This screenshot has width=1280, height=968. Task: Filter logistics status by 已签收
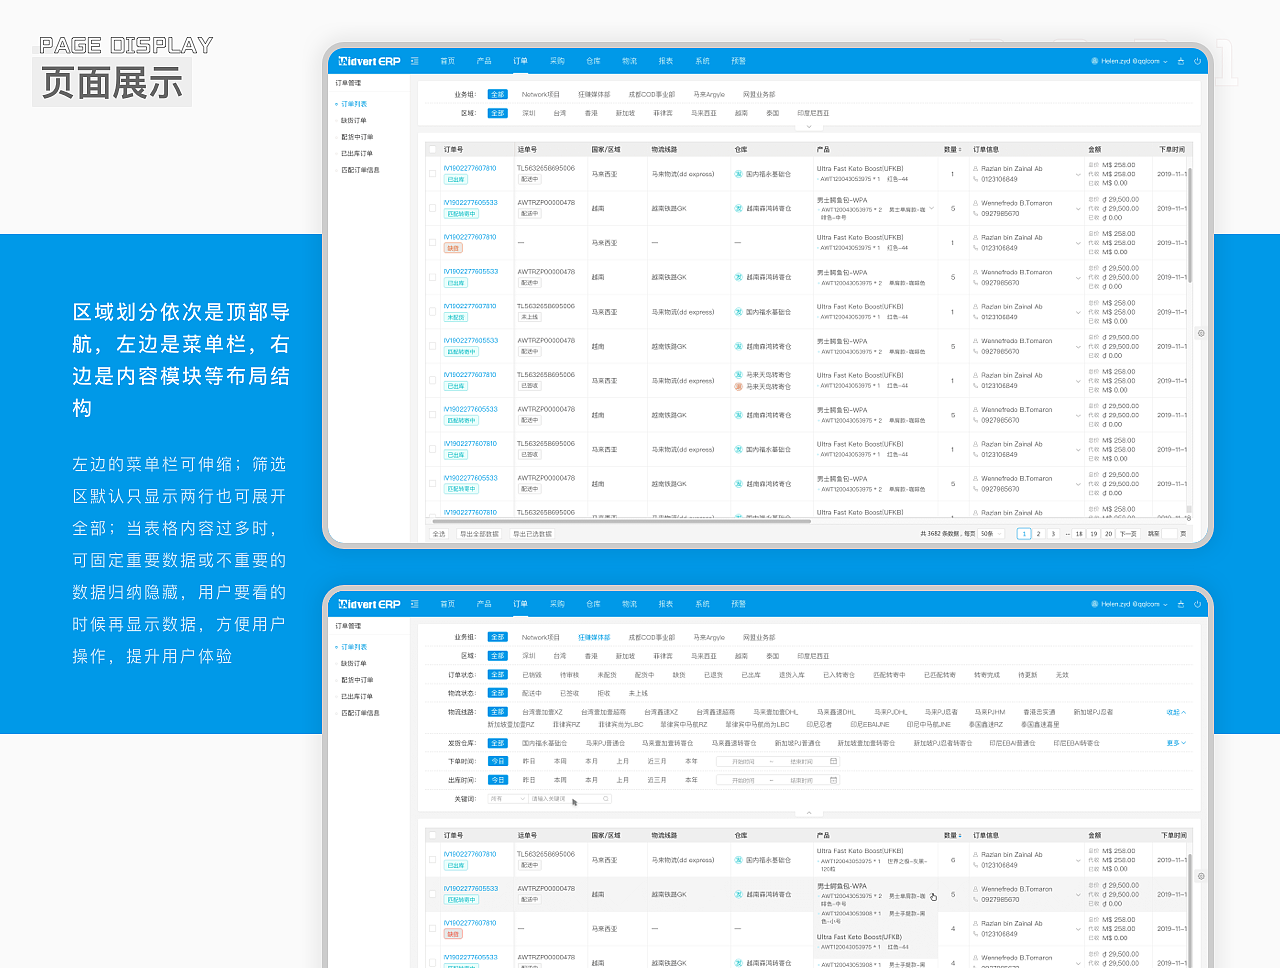pos(569,693)
